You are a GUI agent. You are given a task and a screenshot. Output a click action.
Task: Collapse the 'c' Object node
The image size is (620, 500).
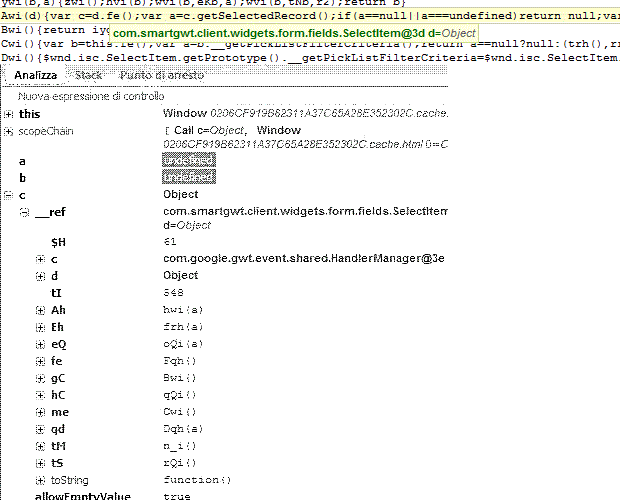tap(9, 194)
